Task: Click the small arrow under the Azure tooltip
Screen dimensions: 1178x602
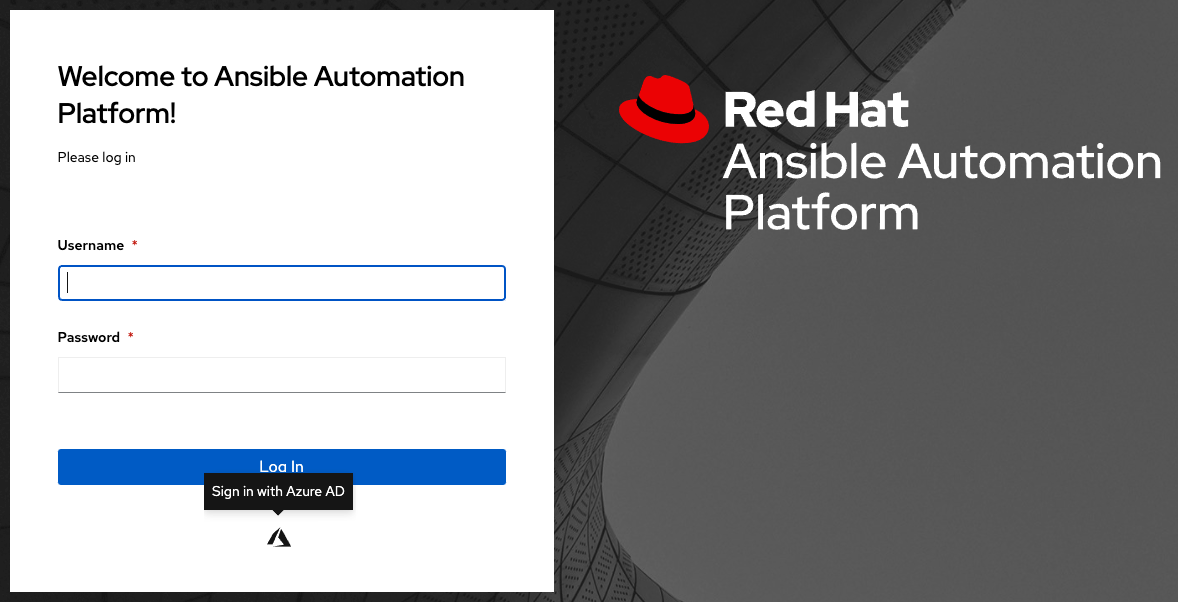Action: click(279, 513)
